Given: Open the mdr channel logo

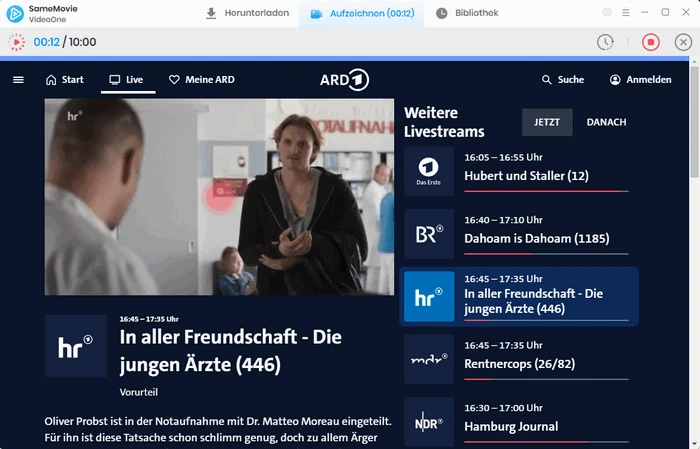Looking at the screenshot, I should (x=429, y=359).
